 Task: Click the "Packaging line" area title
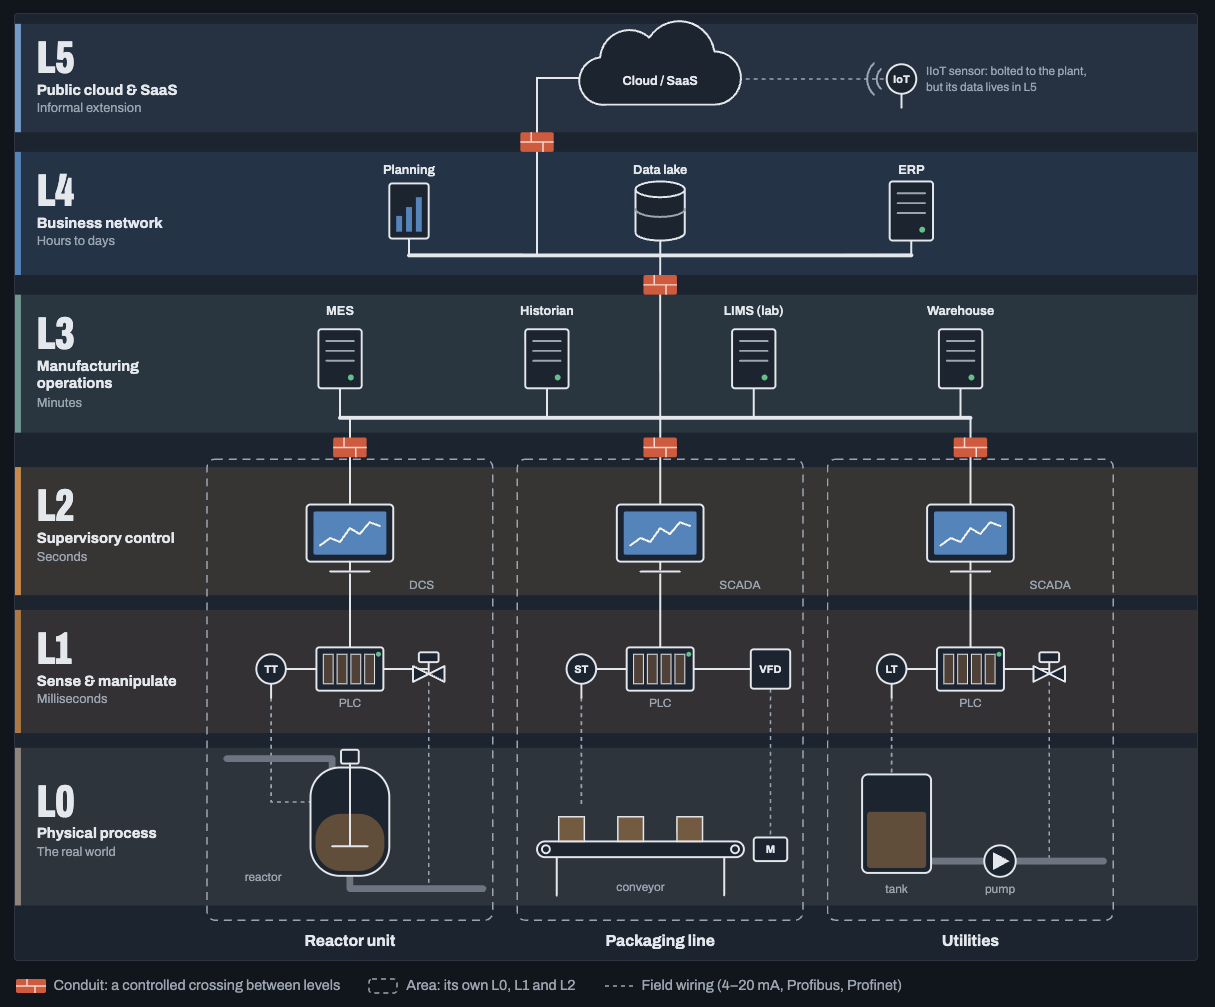point(660,941)
